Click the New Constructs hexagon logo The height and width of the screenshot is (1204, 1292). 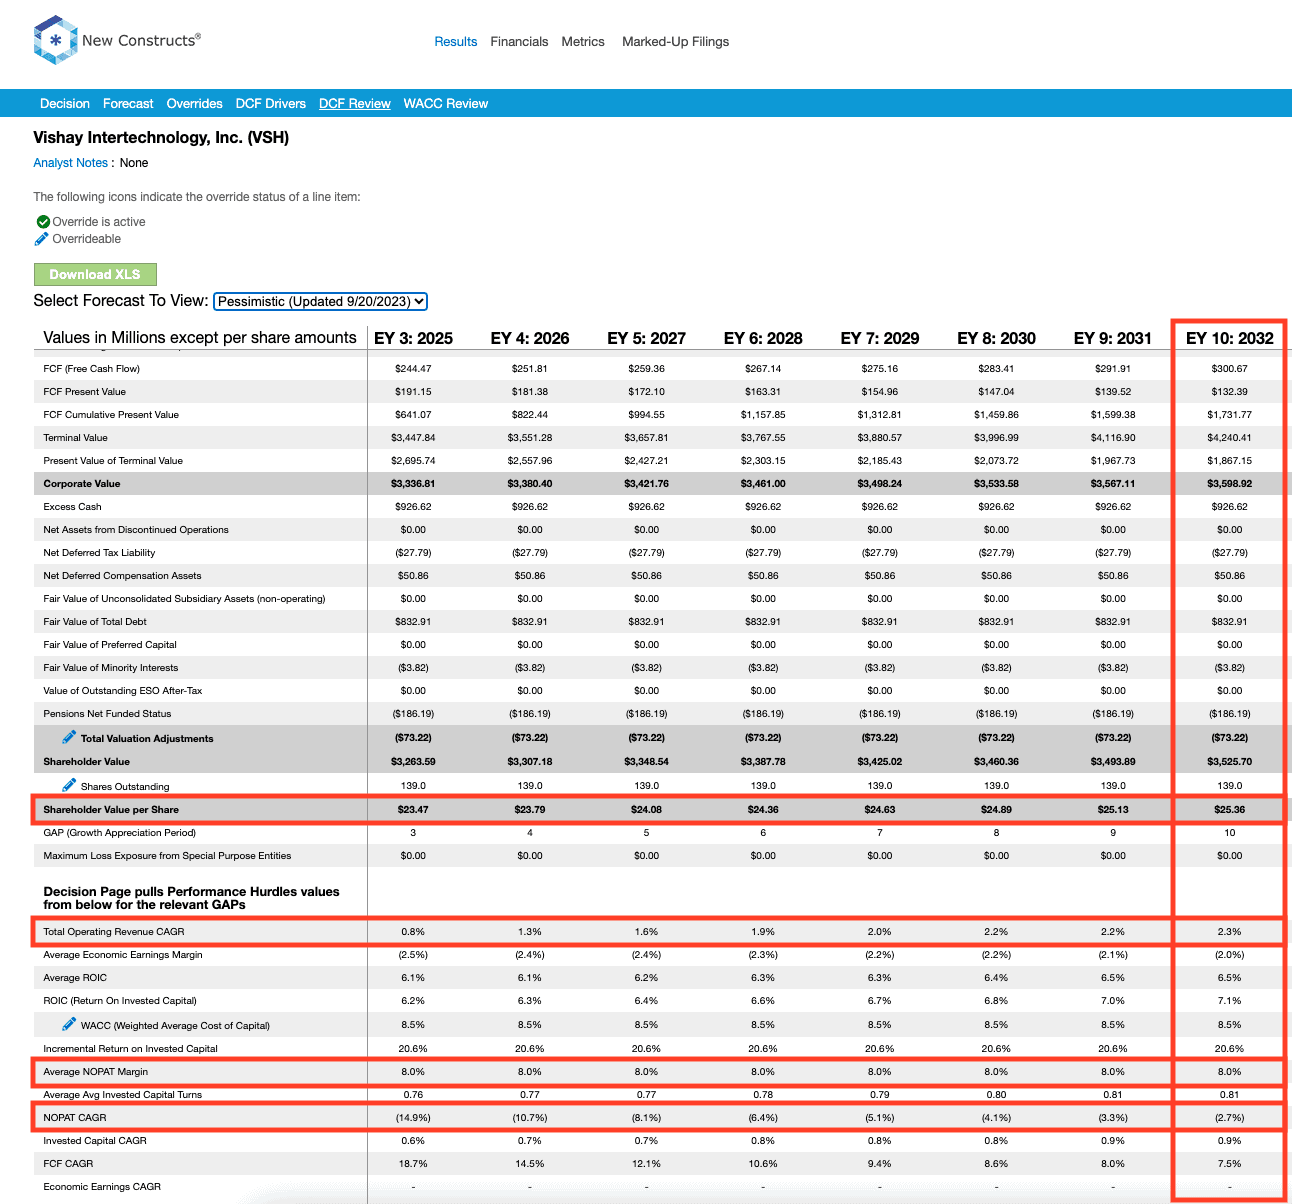(x=55, y=40)
